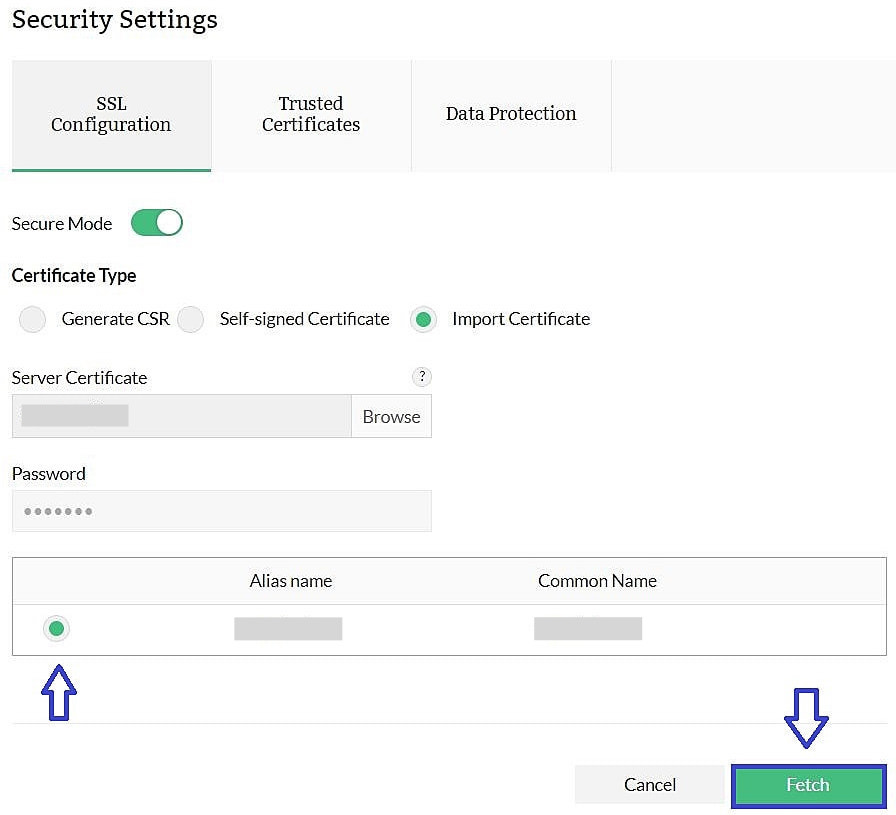This screenshot has width=896, height=815.
Task: Click the help icon beside Server Certificate
Action: click(x=421, y=377)
